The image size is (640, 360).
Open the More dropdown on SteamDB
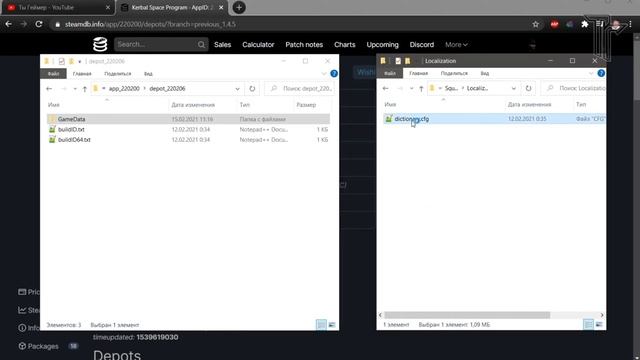(456, 44)
